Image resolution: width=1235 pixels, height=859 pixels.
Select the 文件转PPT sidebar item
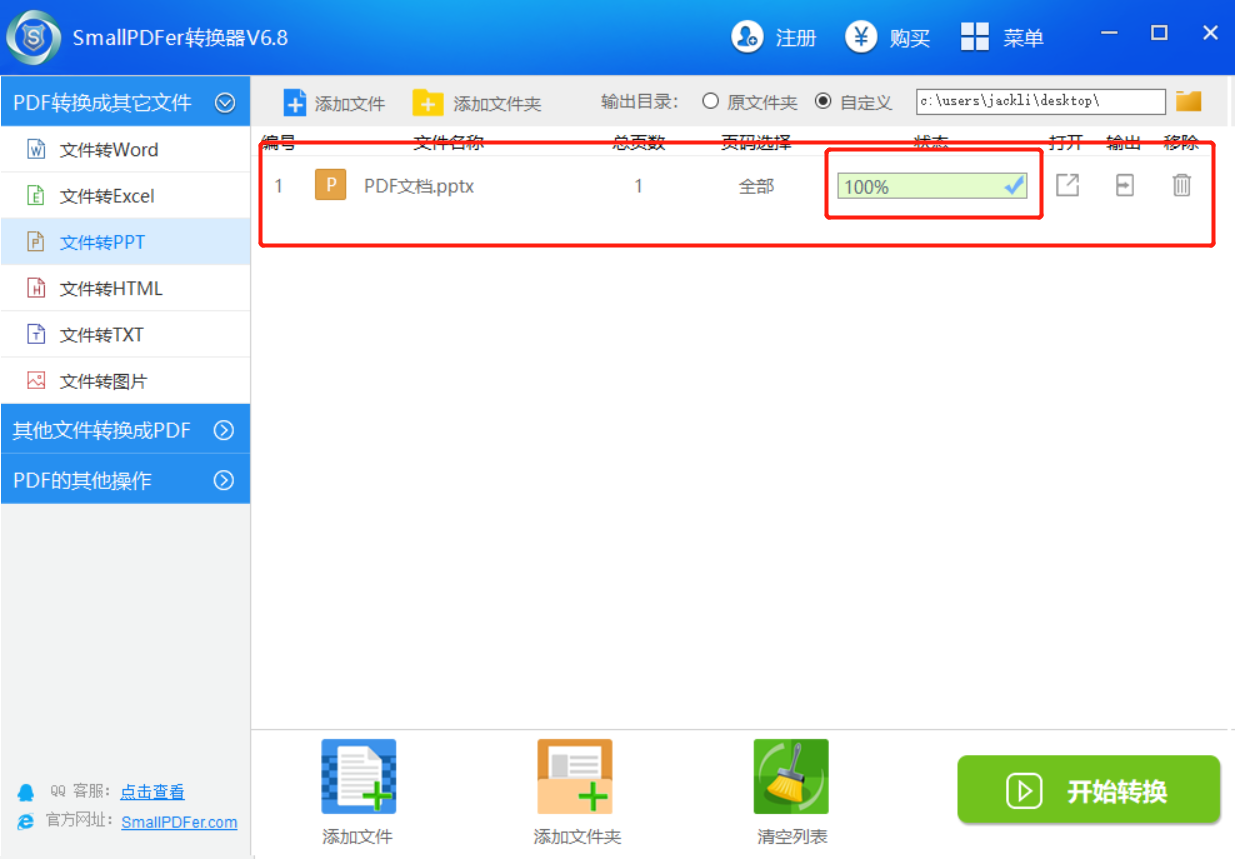tap(125, 242)
